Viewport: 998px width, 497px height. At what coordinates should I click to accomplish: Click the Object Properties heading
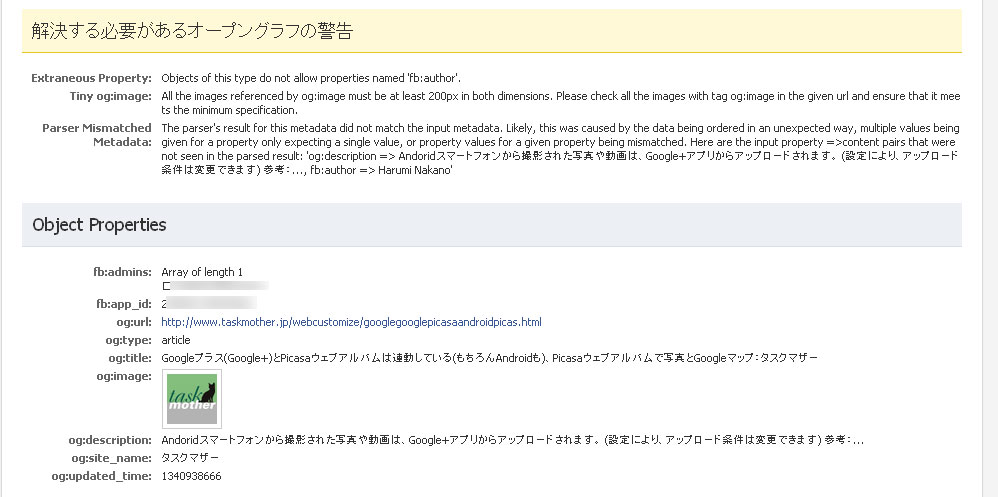tap(99, 225)
